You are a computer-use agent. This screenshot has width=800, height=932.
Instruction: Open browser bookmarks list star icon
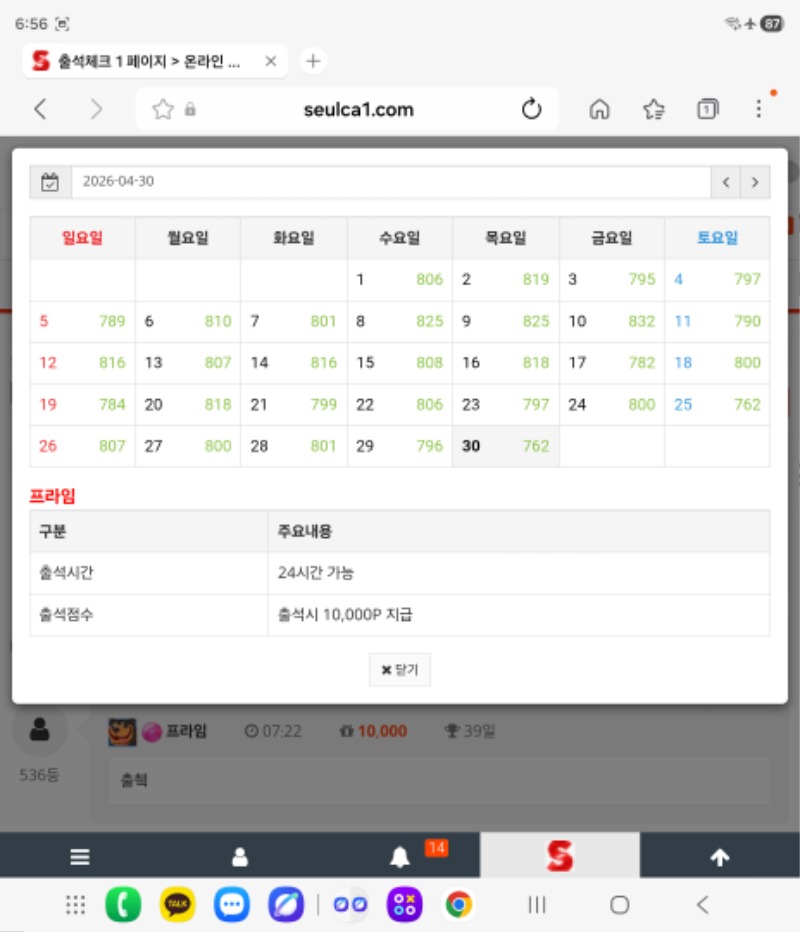(654, 110)
